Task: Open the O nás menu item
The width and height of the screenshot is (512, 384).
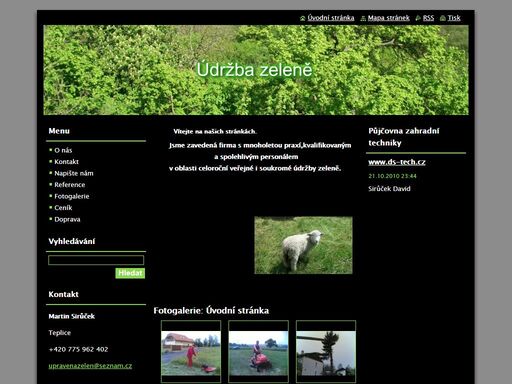Action: pos(63,150)
